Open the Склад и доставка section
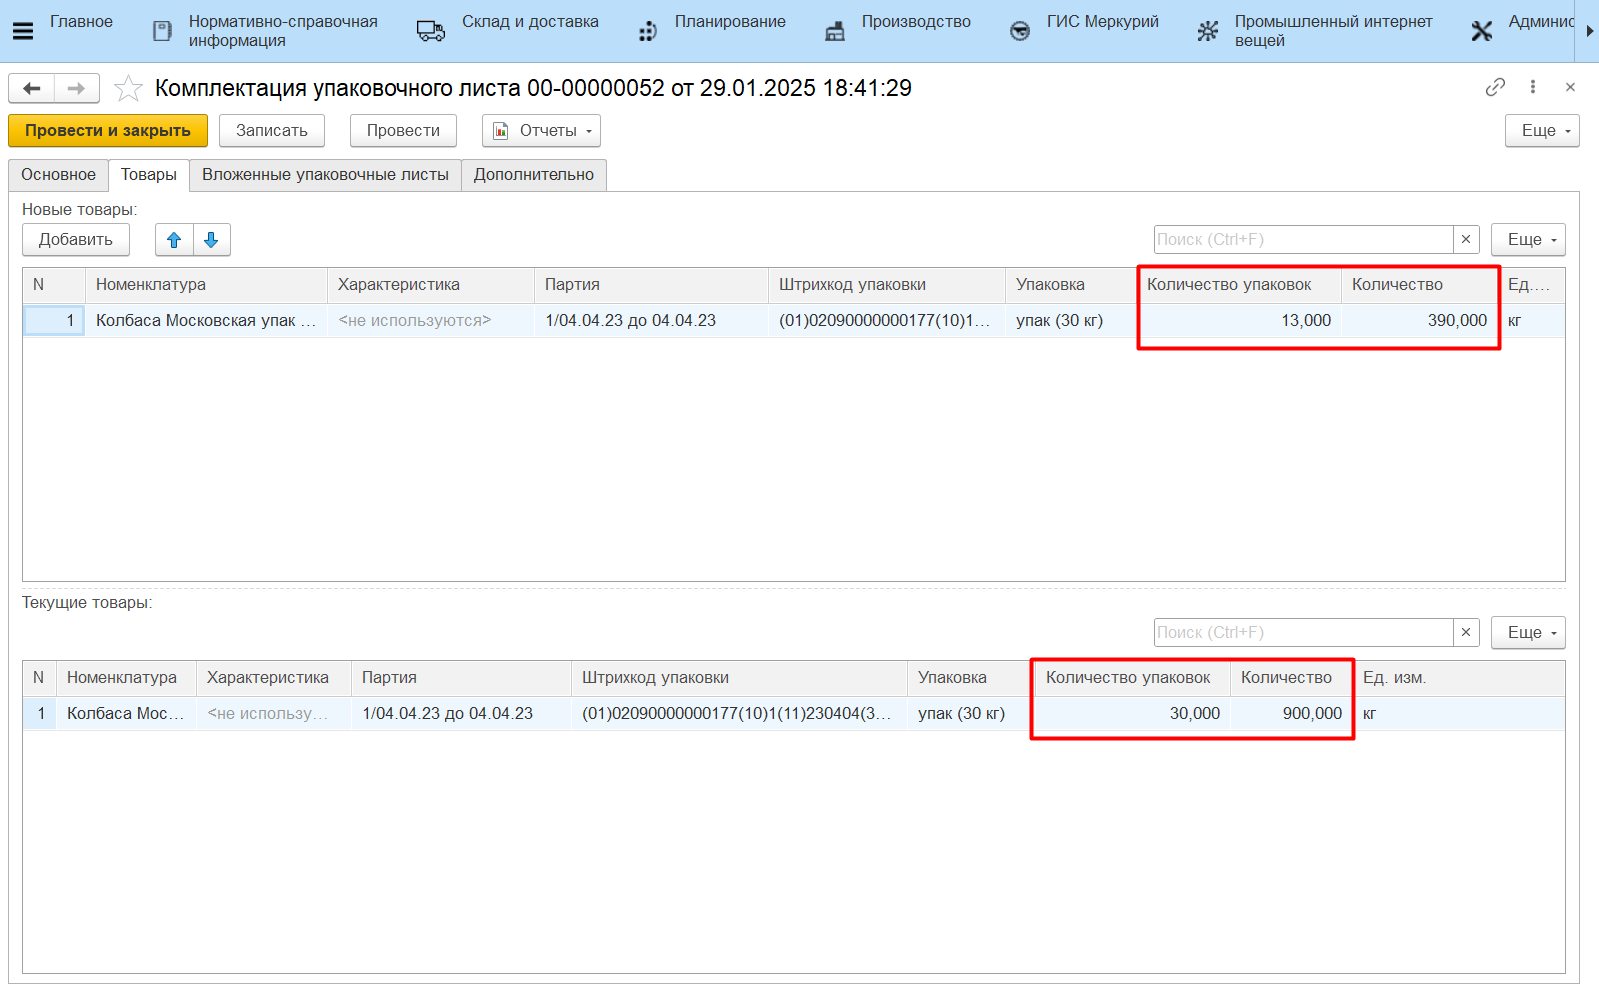The width and height of the screenshot is (1599, 996). tap(529, 22)
